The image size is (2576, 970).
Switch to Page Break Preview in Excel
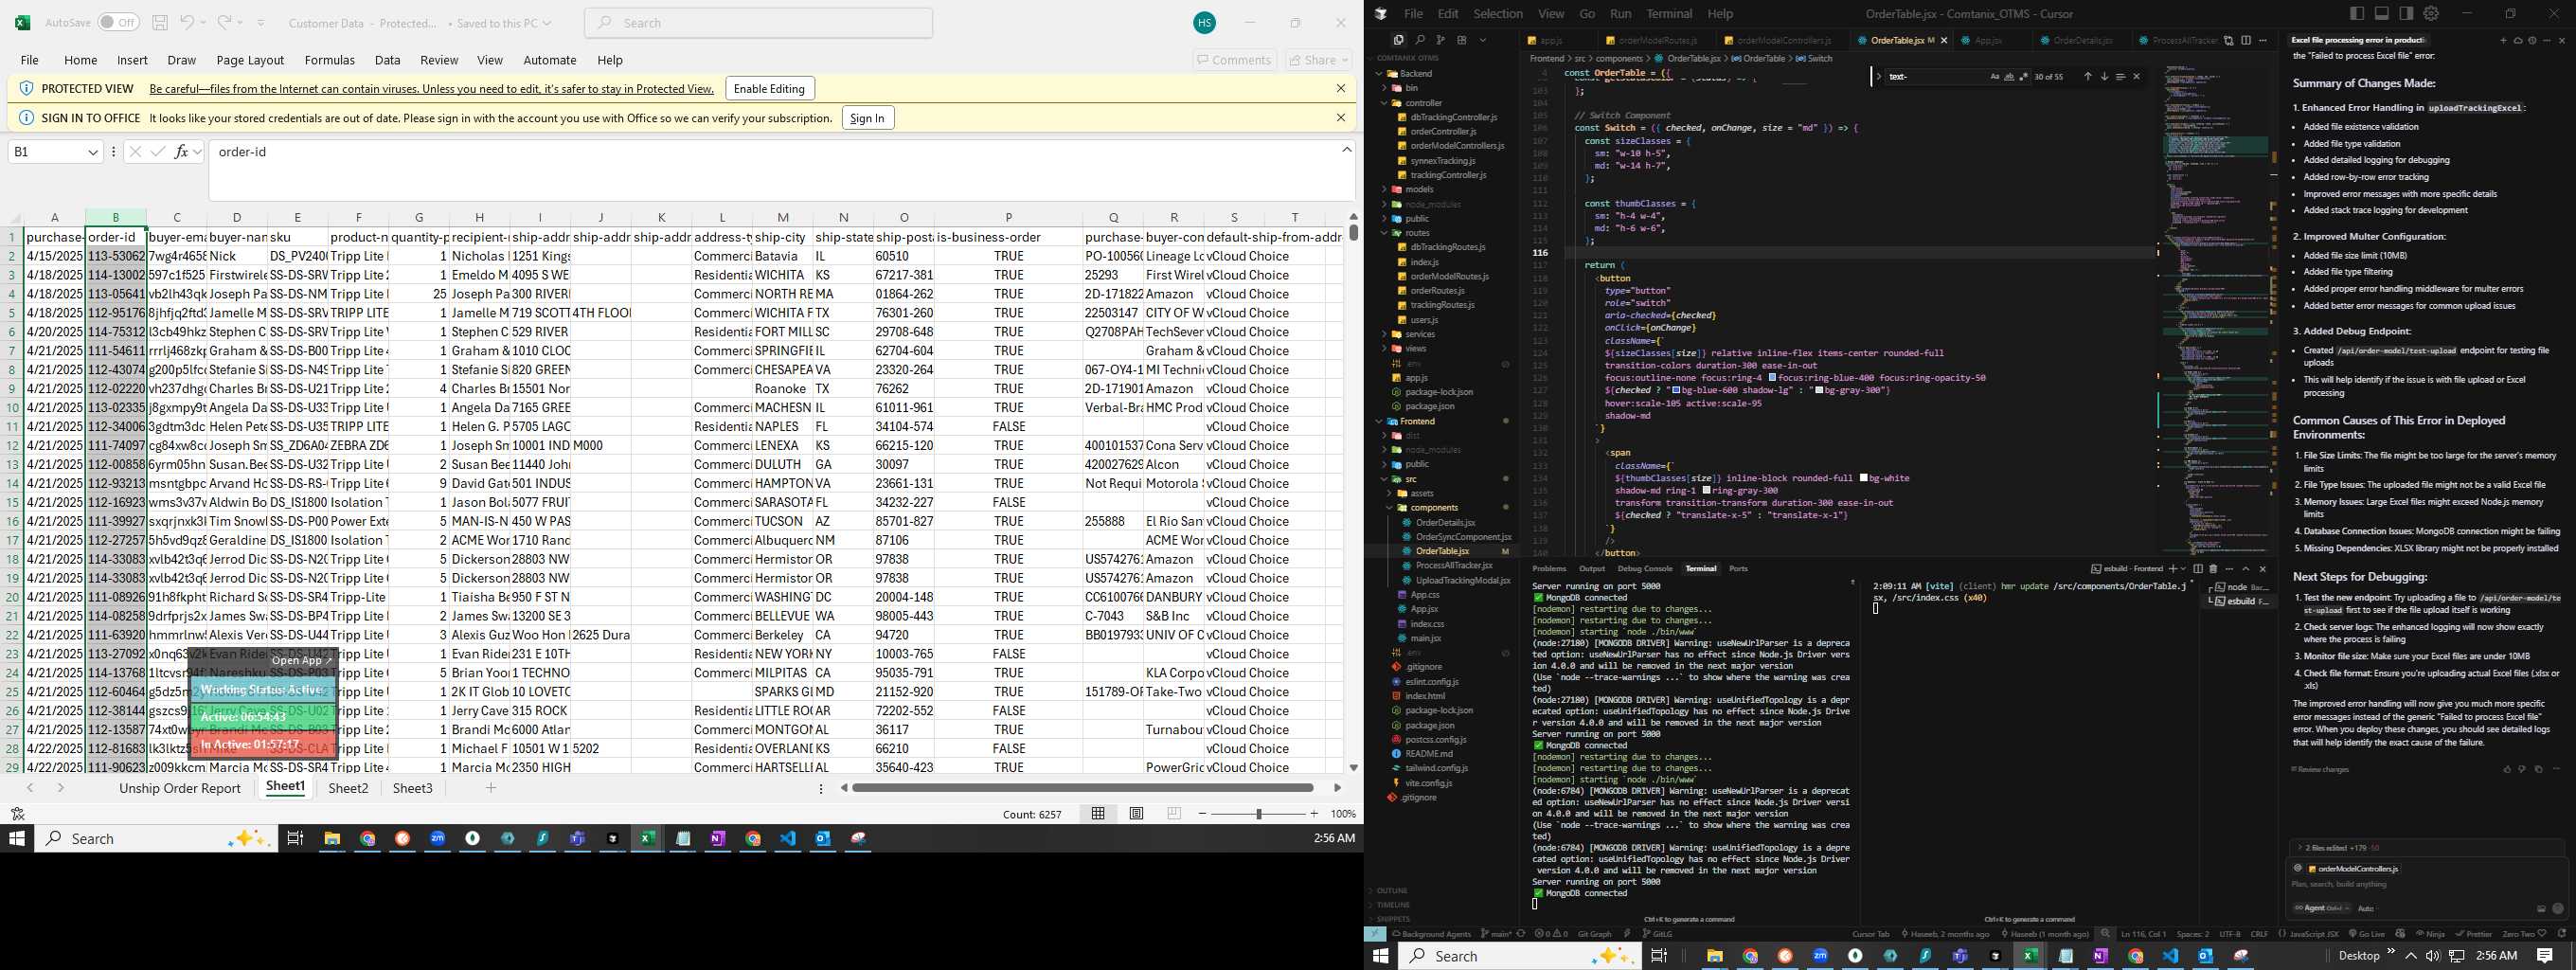coord(1174,814)
